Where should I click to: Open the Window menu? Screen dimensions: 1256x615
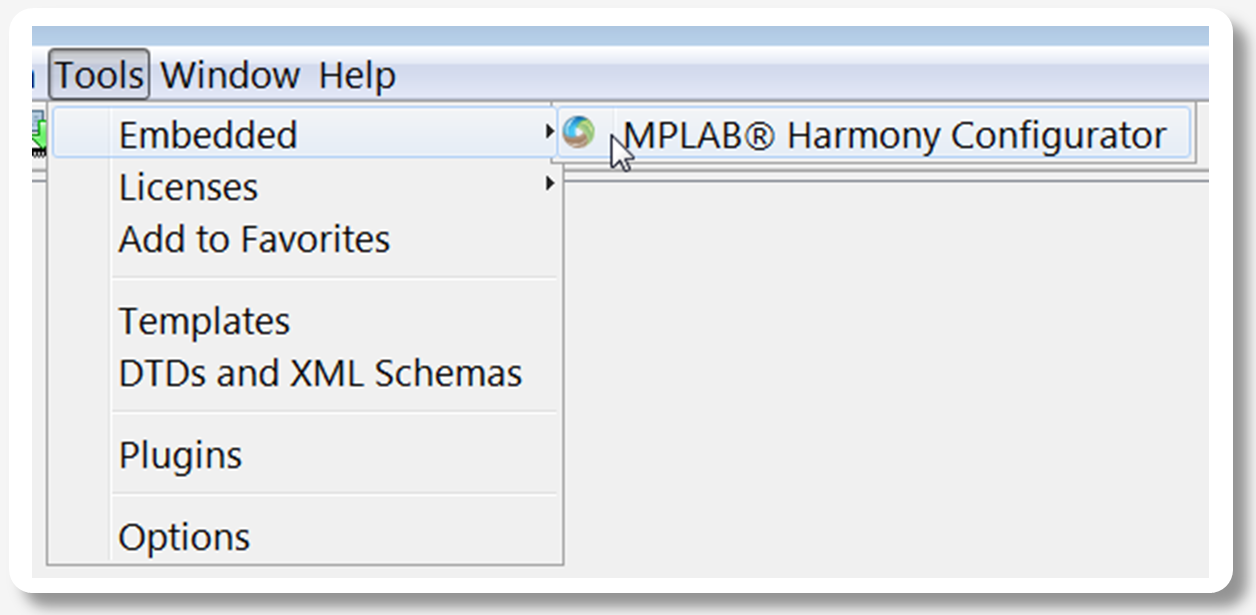[x=230, y=73]
